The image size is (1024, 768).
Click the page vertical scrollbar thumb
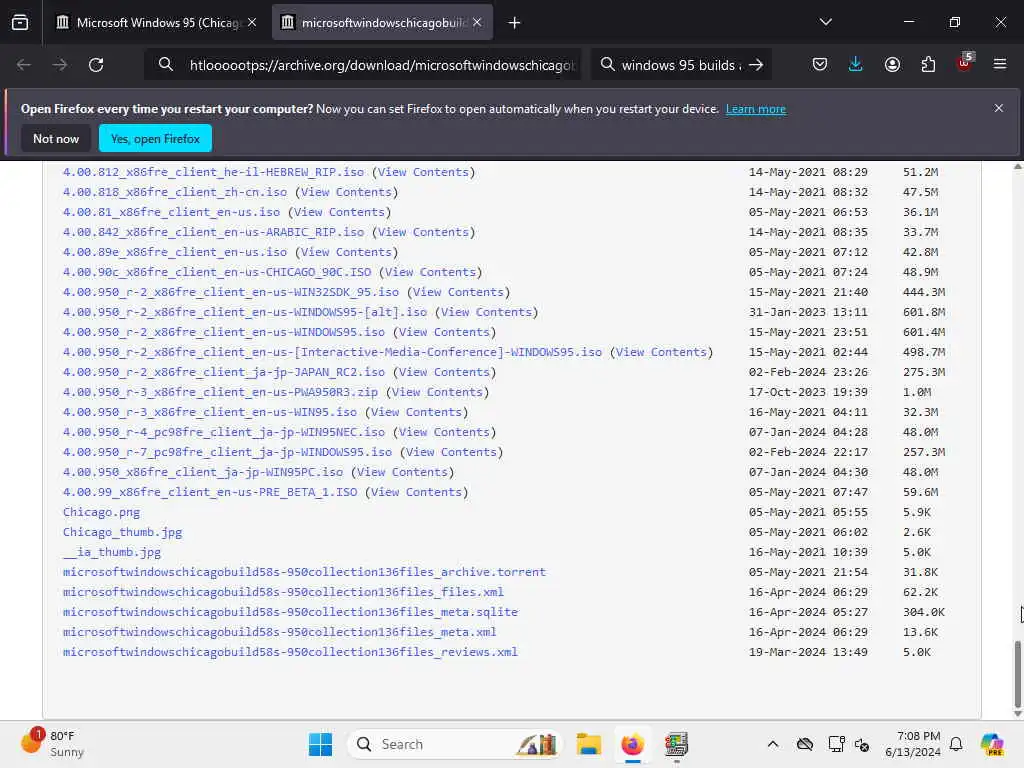coord(1017,674)
